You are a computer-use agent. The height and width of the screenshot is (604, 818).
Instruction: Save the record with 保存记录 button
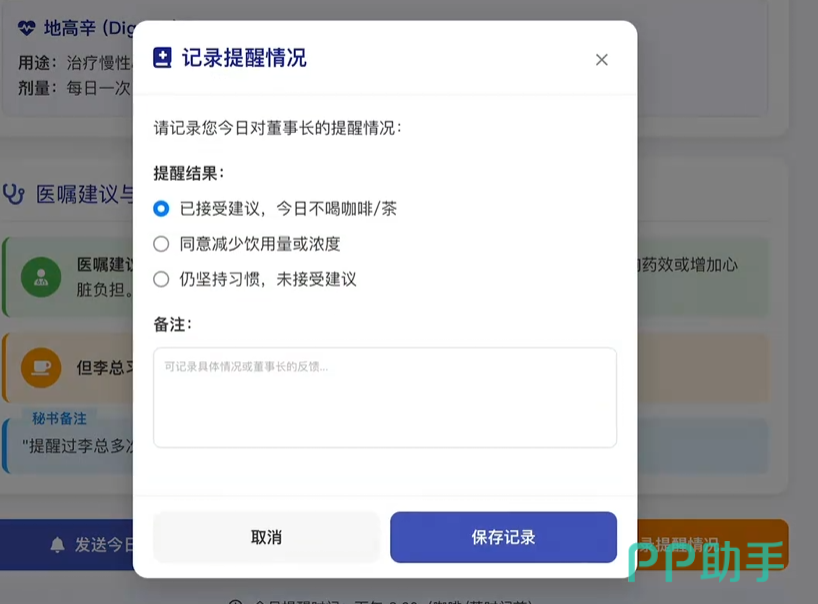coord(503,537)
